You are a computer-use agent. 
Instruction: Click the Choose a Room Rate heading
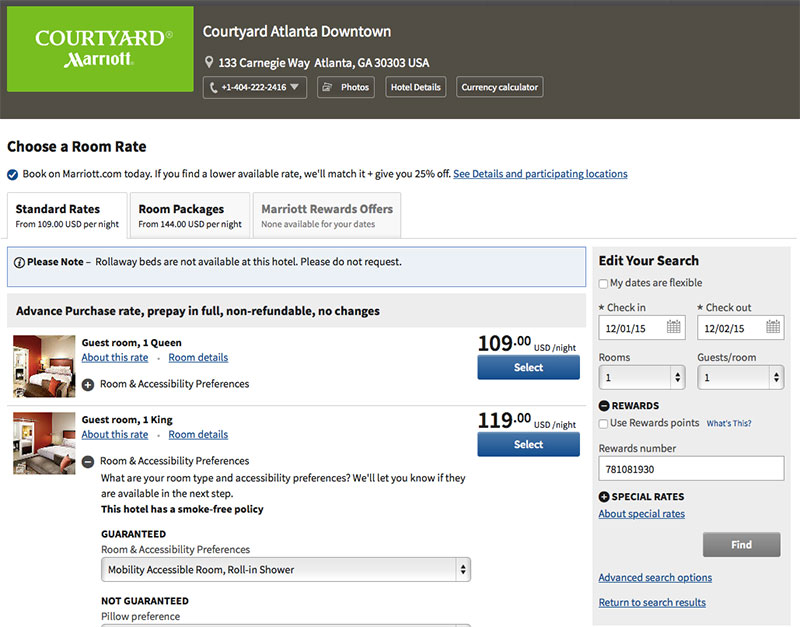coord(77,147)
